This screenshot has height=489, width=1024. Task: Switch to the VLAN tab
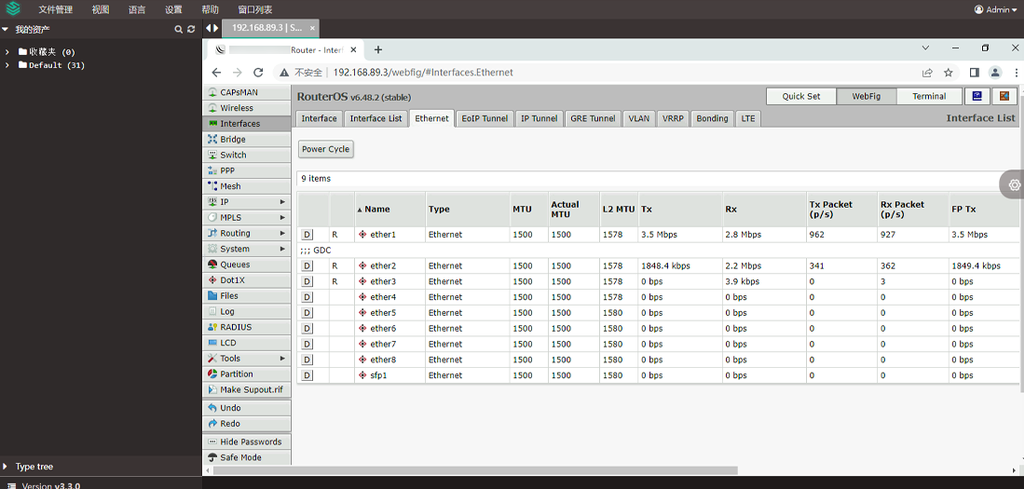639,118
